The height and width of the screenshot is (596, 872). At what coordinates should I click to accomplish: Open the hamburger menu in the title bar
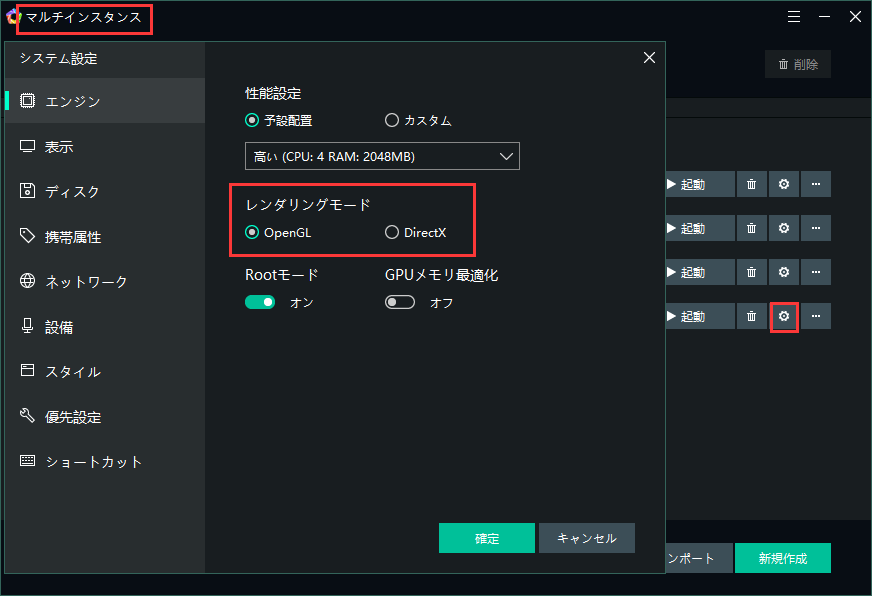pos(794,17)
